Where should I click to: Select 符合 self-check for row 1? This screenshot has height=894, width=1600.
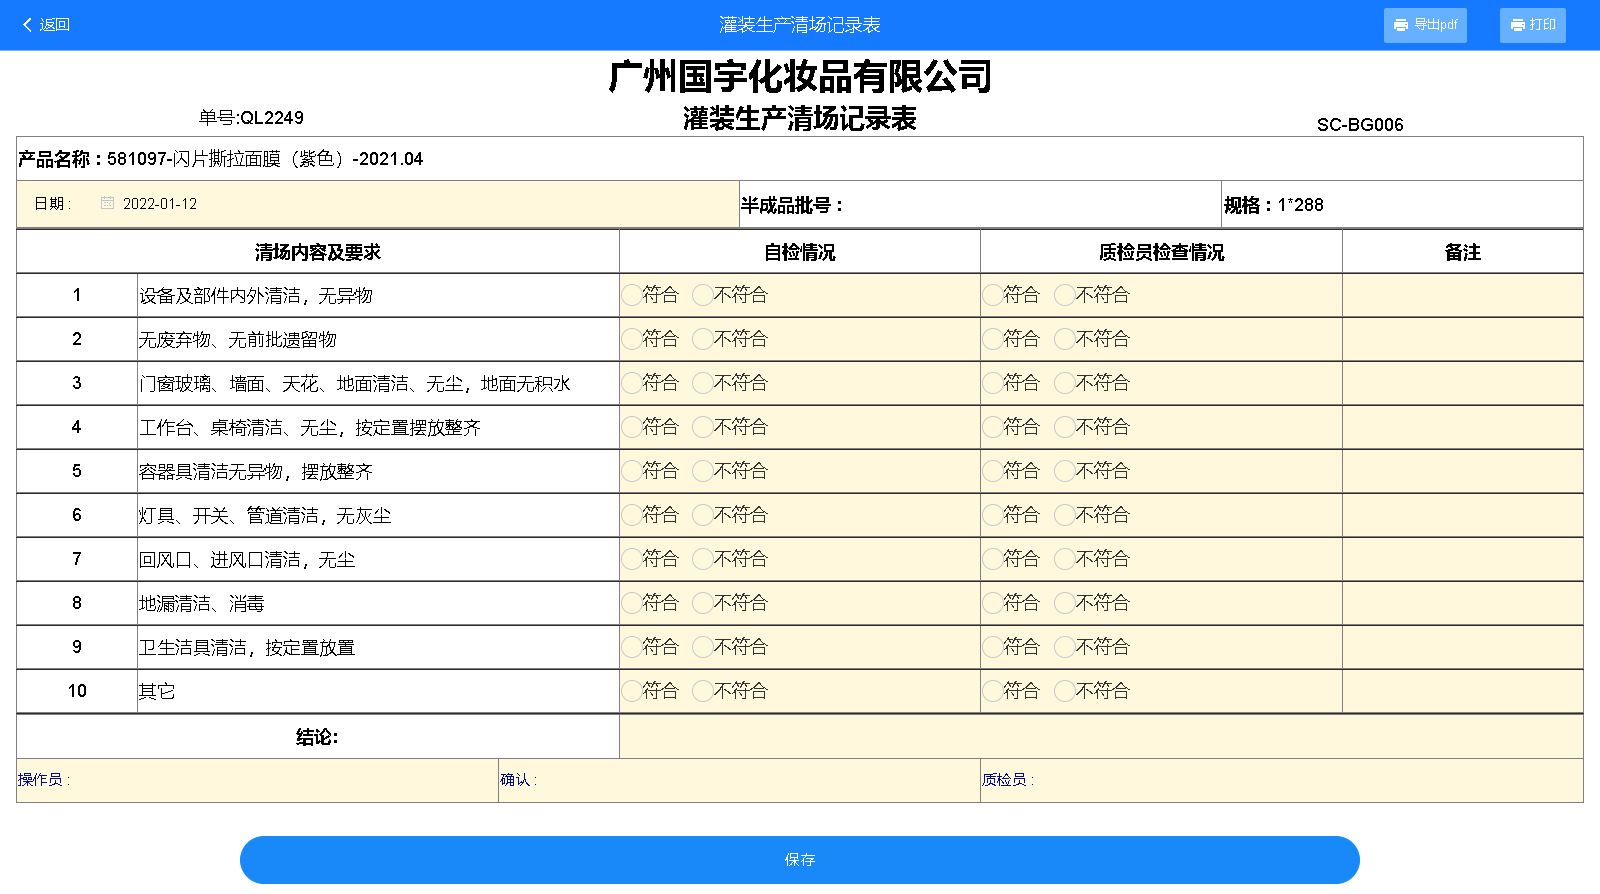pos(631,295)
